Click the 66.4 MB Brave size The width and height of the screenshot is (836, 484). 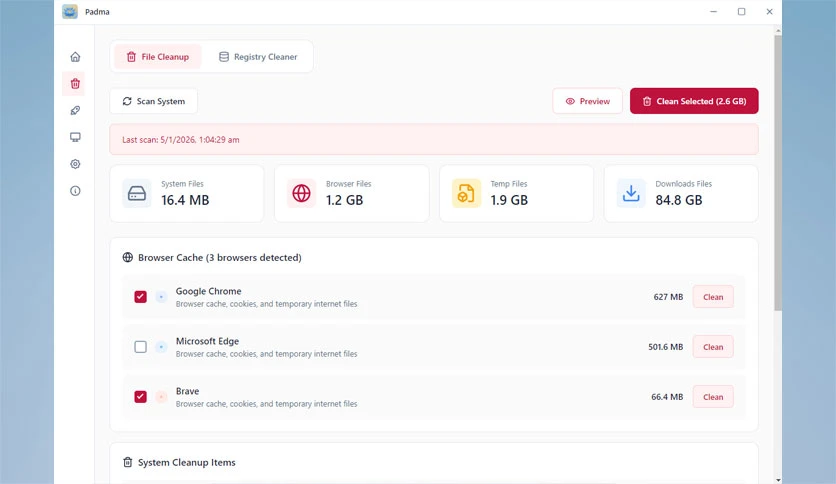coord(667,397)
